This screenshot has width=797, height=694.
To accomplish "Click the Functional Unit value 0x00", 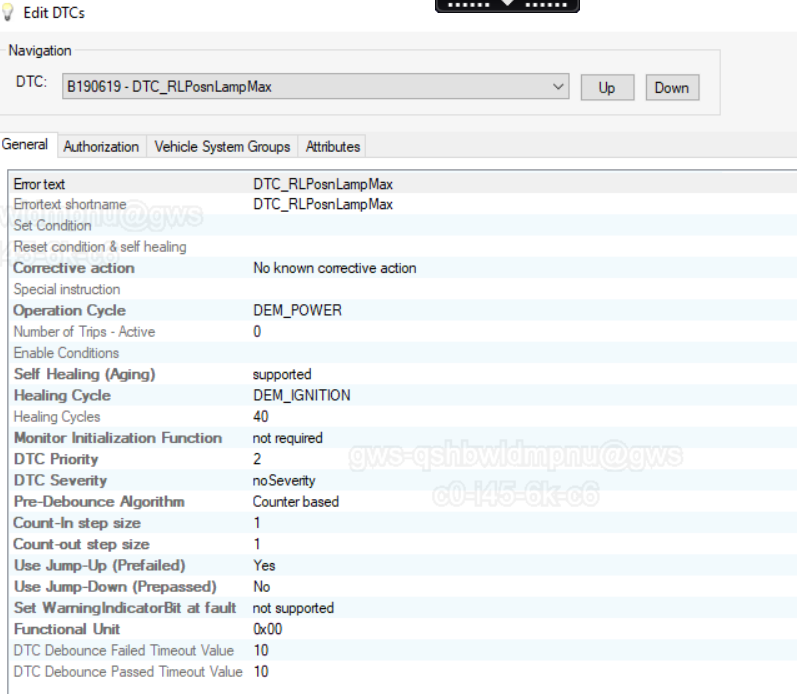I will 268,629.
